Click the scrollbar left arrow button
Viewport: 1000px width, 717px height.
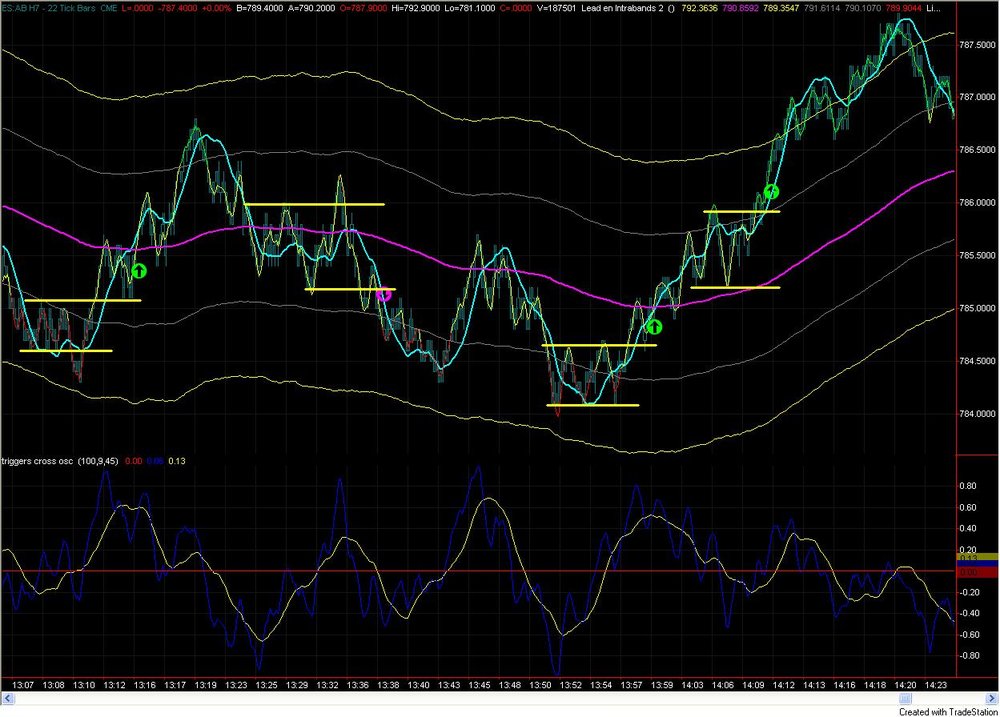pos(8,699)
